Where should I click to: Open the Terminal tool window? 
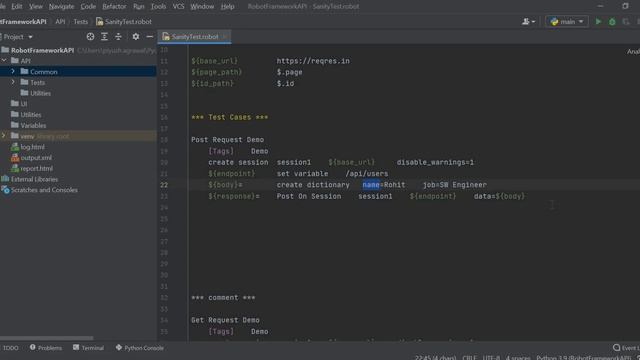pyautogui.click(x=89, y=348)
